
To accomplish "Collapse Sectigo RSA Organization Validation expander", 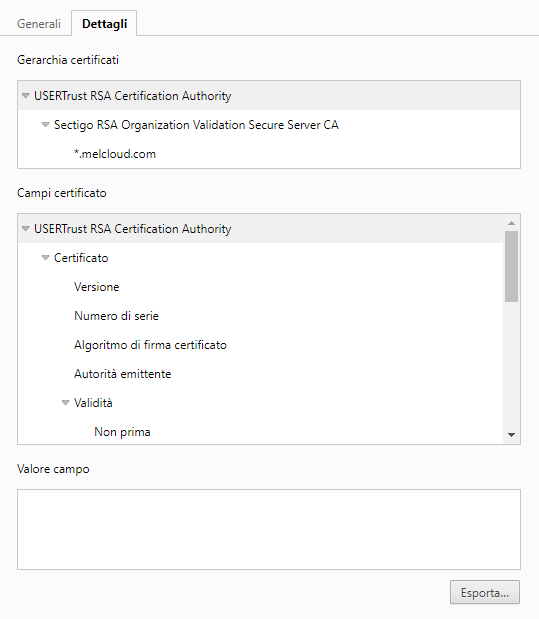I will tap(45, 125).
